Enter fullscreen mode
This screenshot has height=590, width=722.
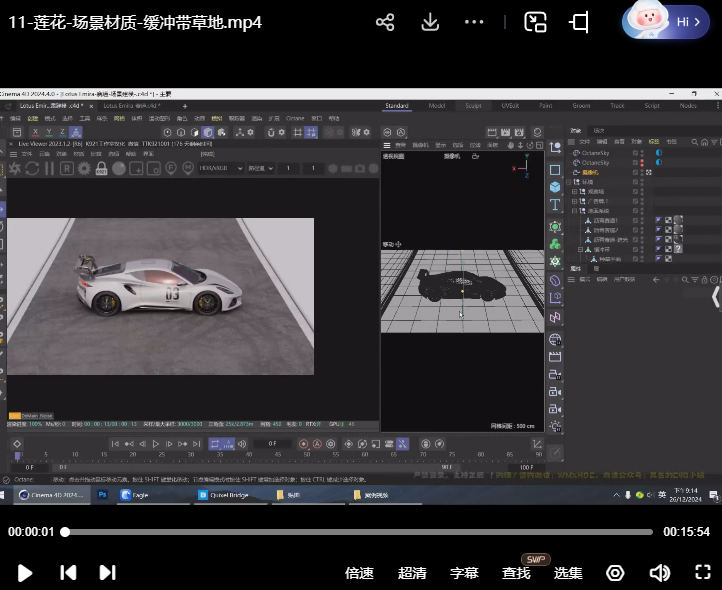702,573
